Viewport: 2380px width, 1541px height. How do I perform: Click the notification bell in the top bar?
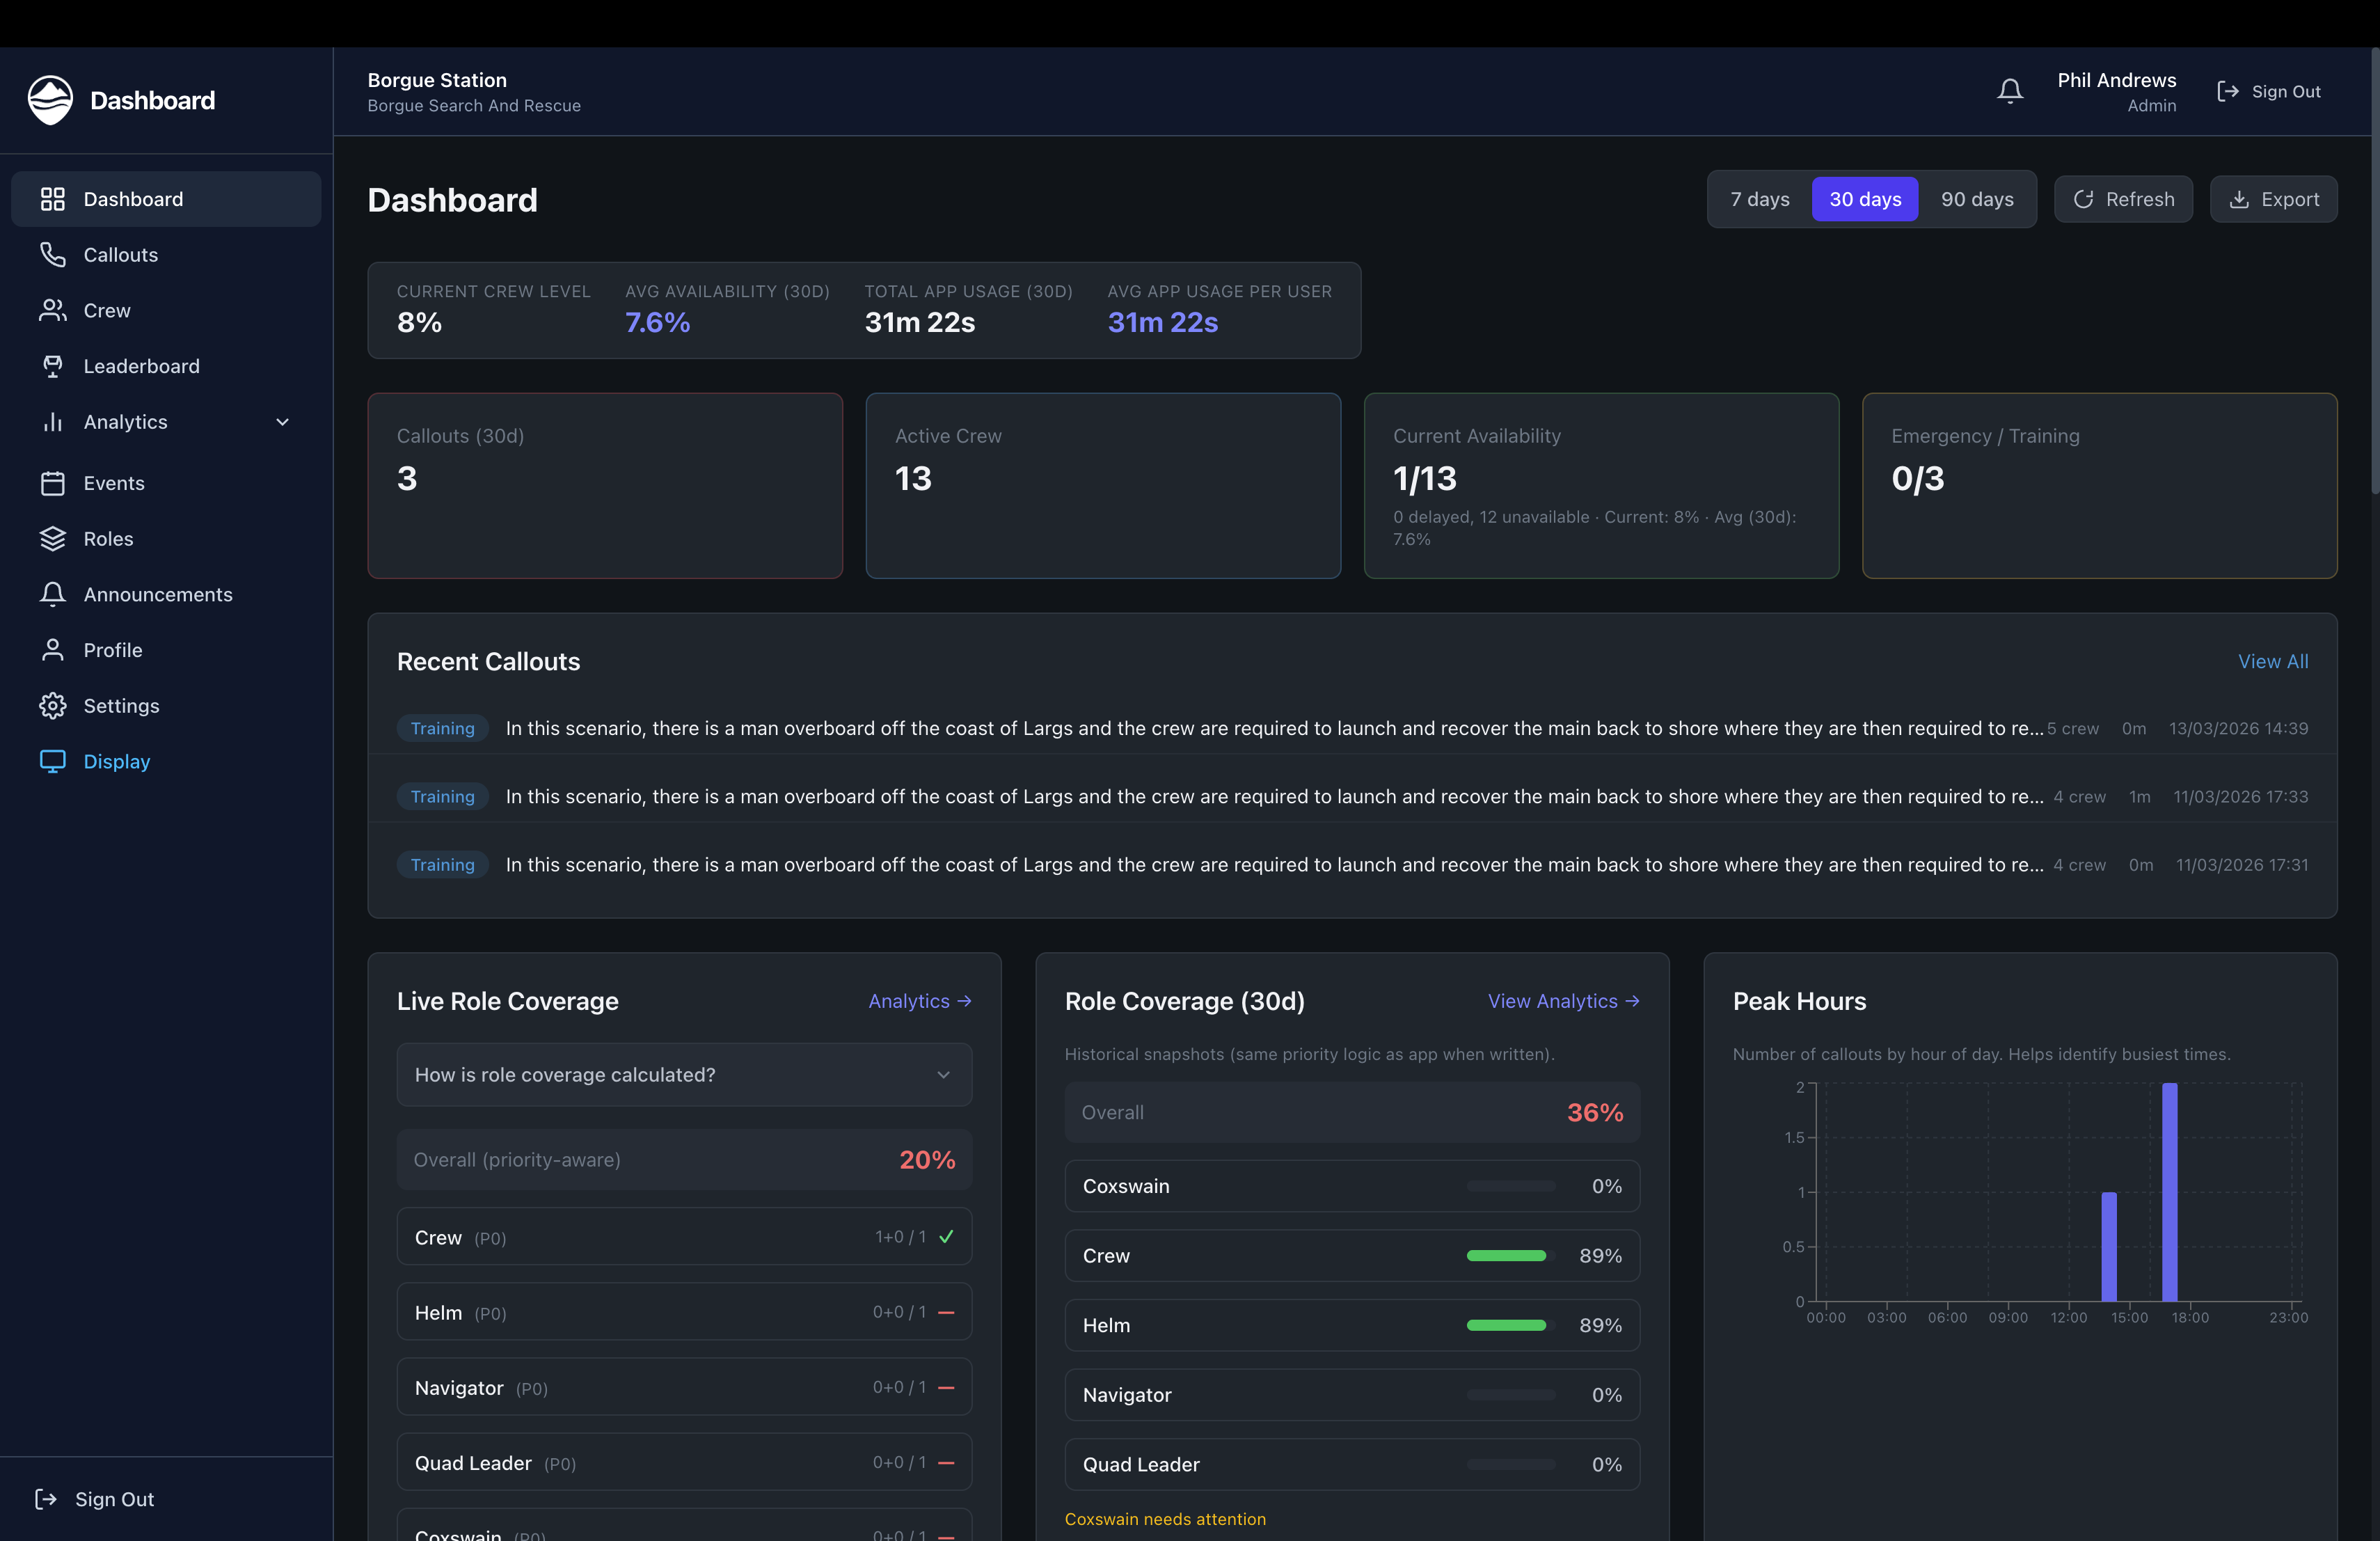tap(2010, 90)
